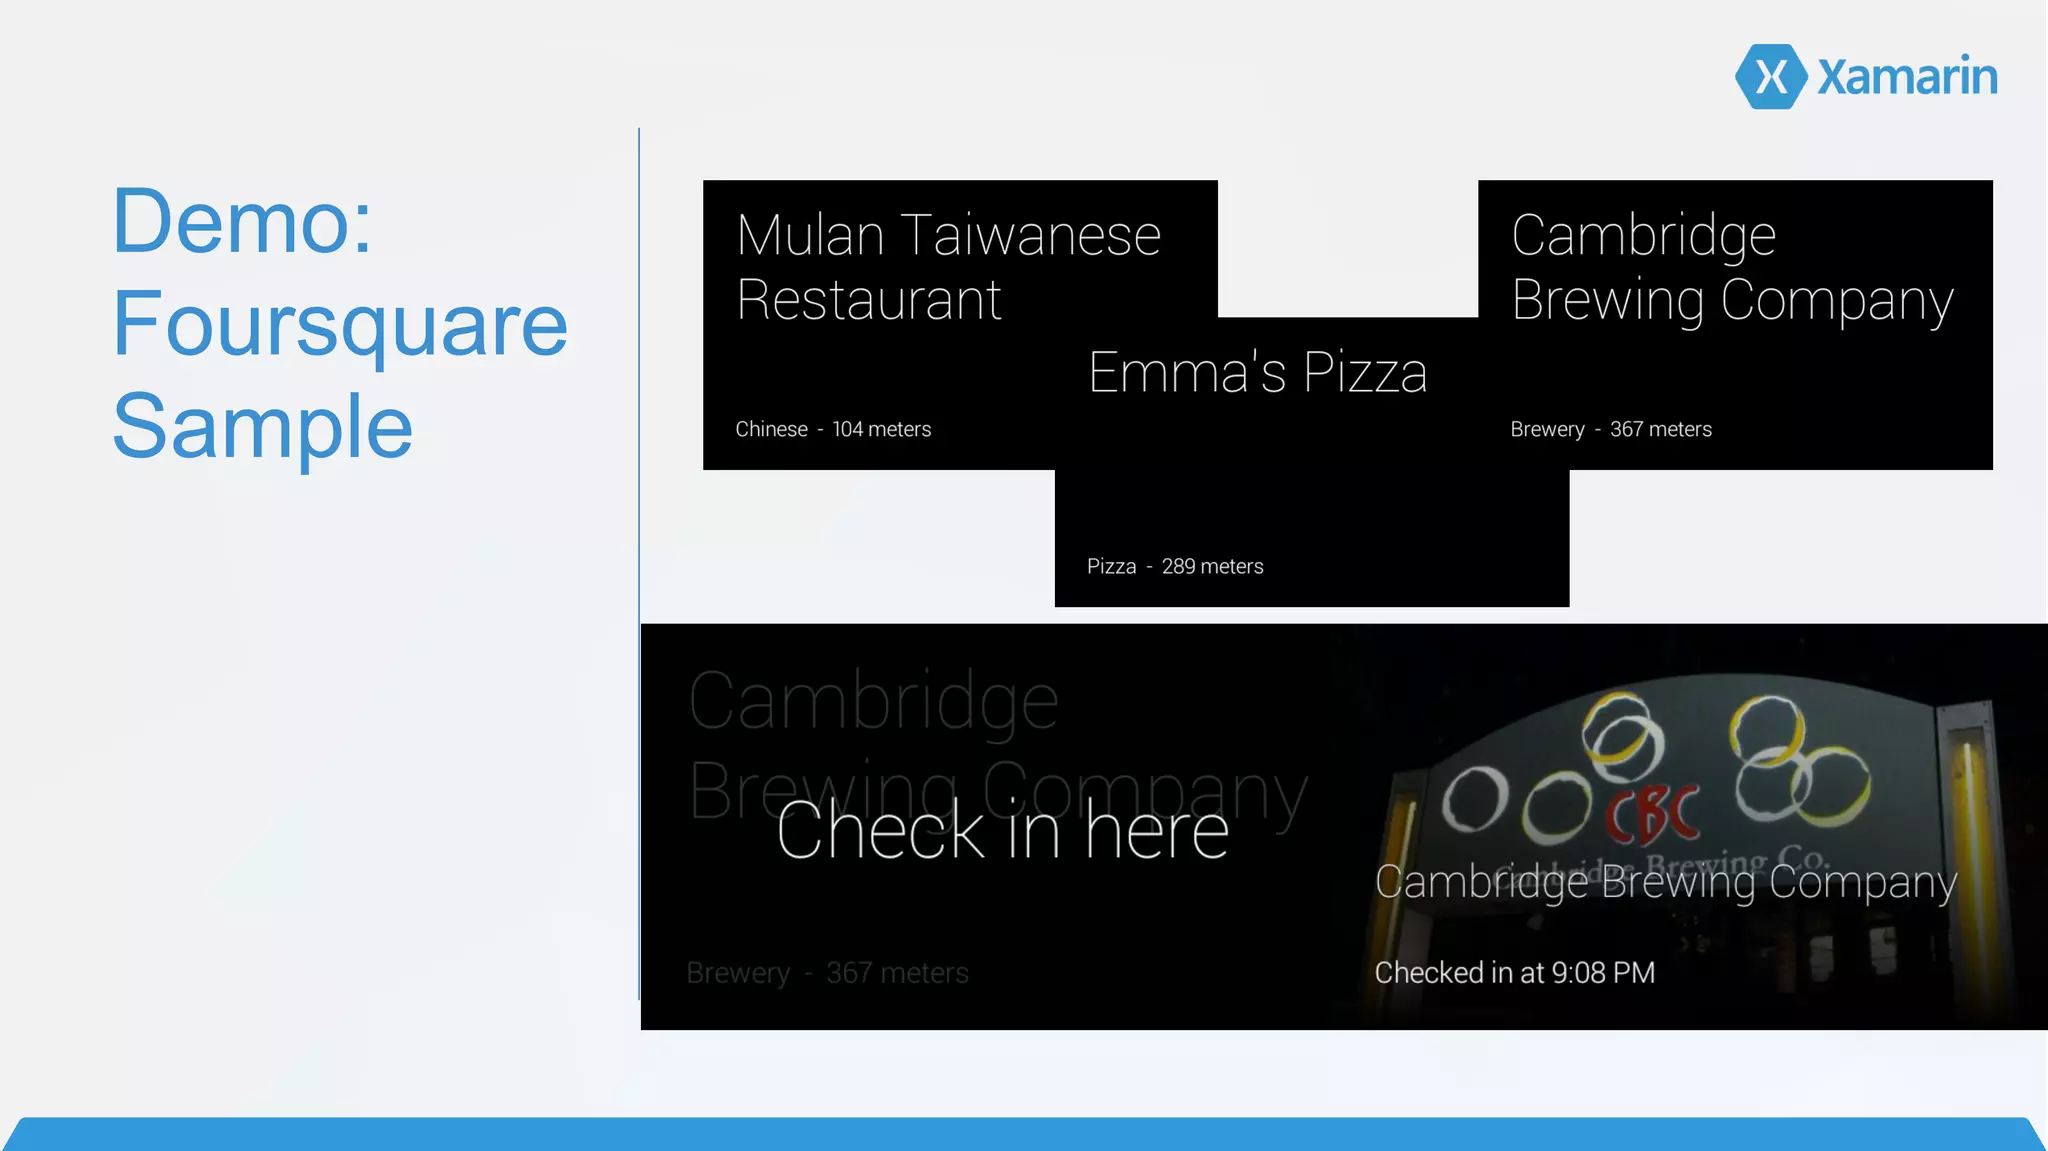
Task: Click the Xamarin hexagon X logo icon
Action: 1771,76
